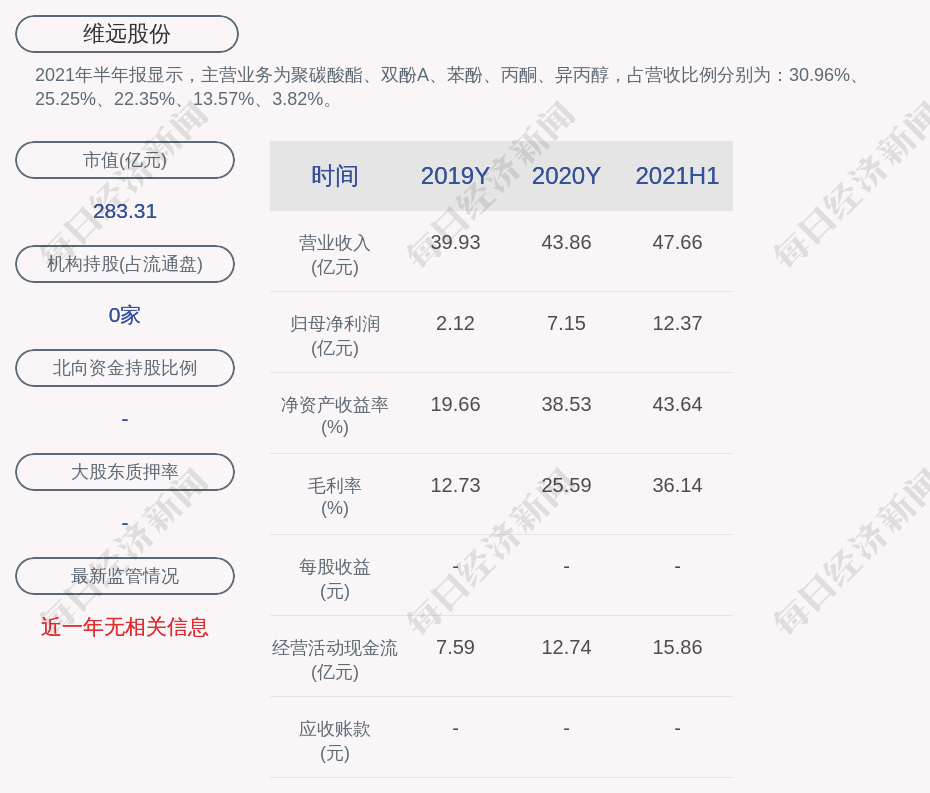Select the 2021H1 column header
The width and height of the screenshot is (930, 793).
(677, 176)
